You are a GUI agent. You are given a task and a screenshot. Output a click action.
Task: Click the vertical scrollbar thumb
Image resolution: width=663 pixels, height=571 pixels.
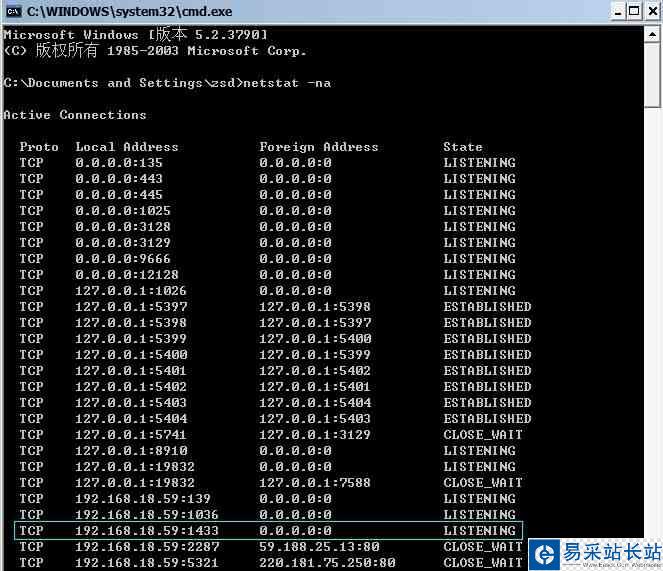pos(653,74)
